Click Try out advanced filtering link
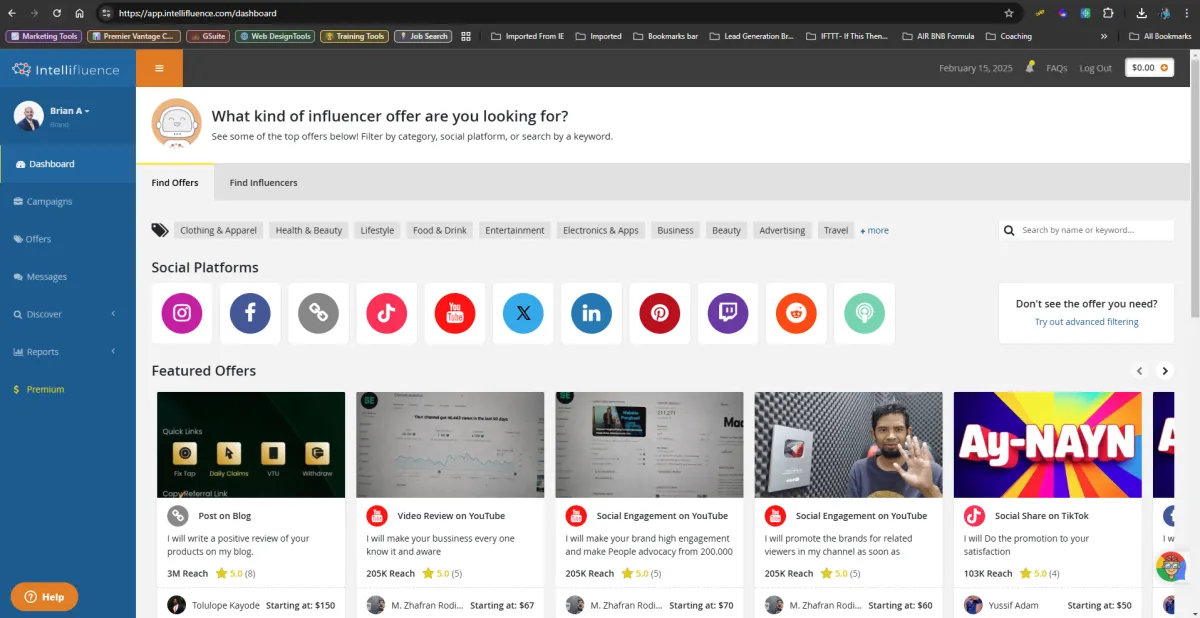This screenshot has height=618, width=1200. [1087, 322]
